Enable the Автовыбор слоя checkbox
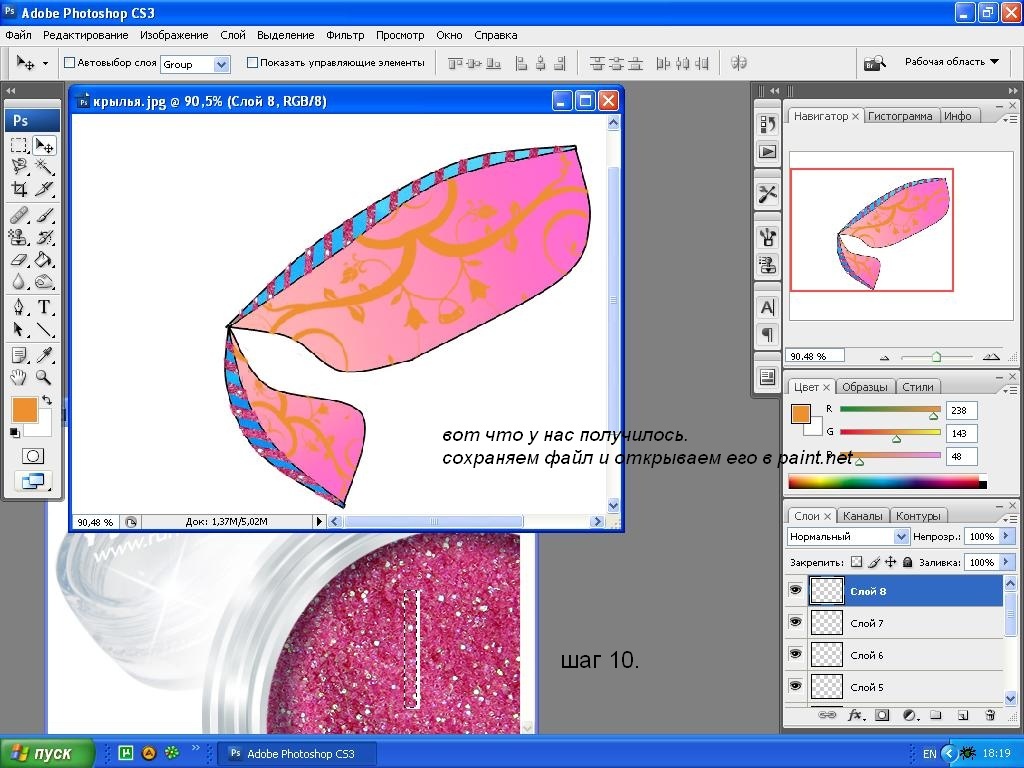The height and width of the screenshot is (768, 1024). click(70, 62)
